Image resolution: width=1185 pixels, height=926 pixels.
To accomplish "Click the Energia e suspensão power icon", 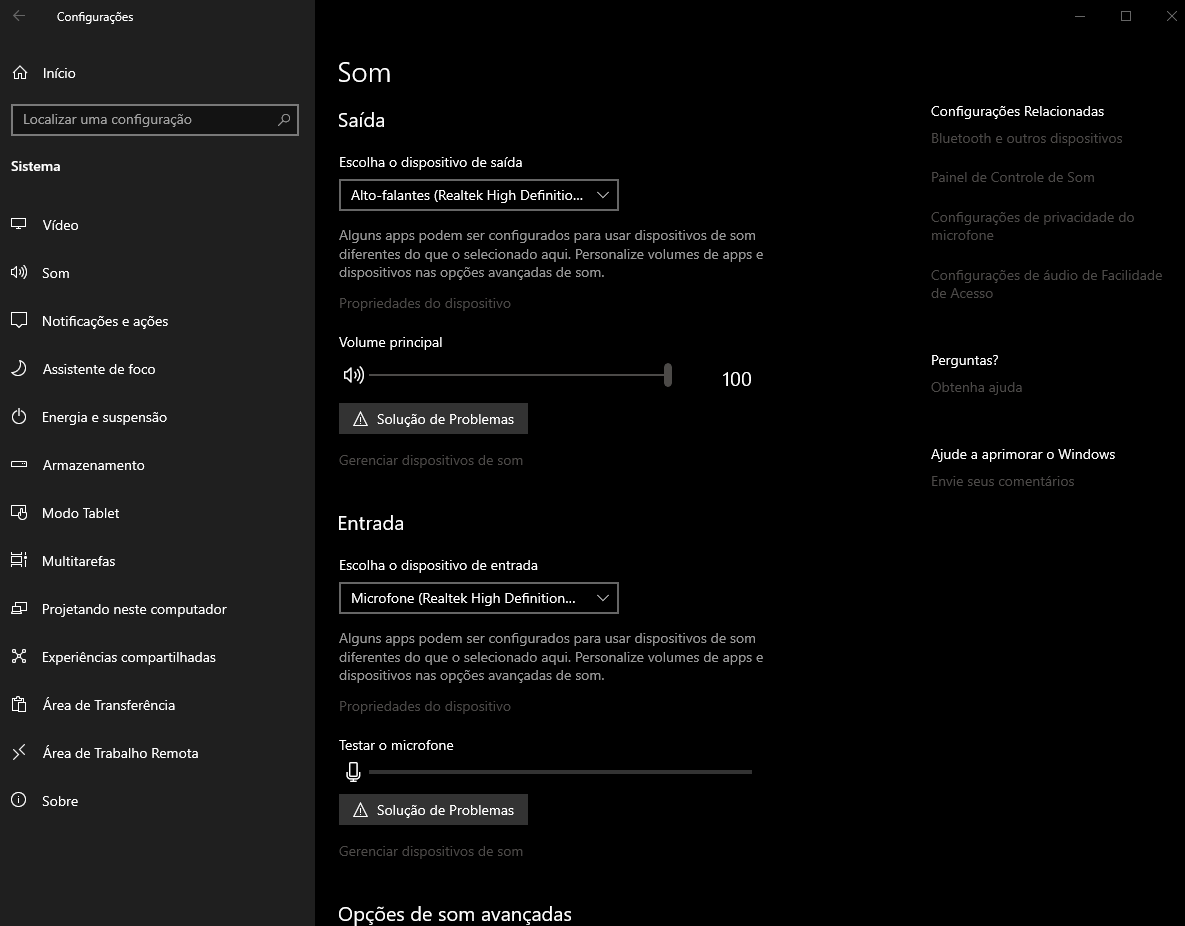I will (19, 417).
